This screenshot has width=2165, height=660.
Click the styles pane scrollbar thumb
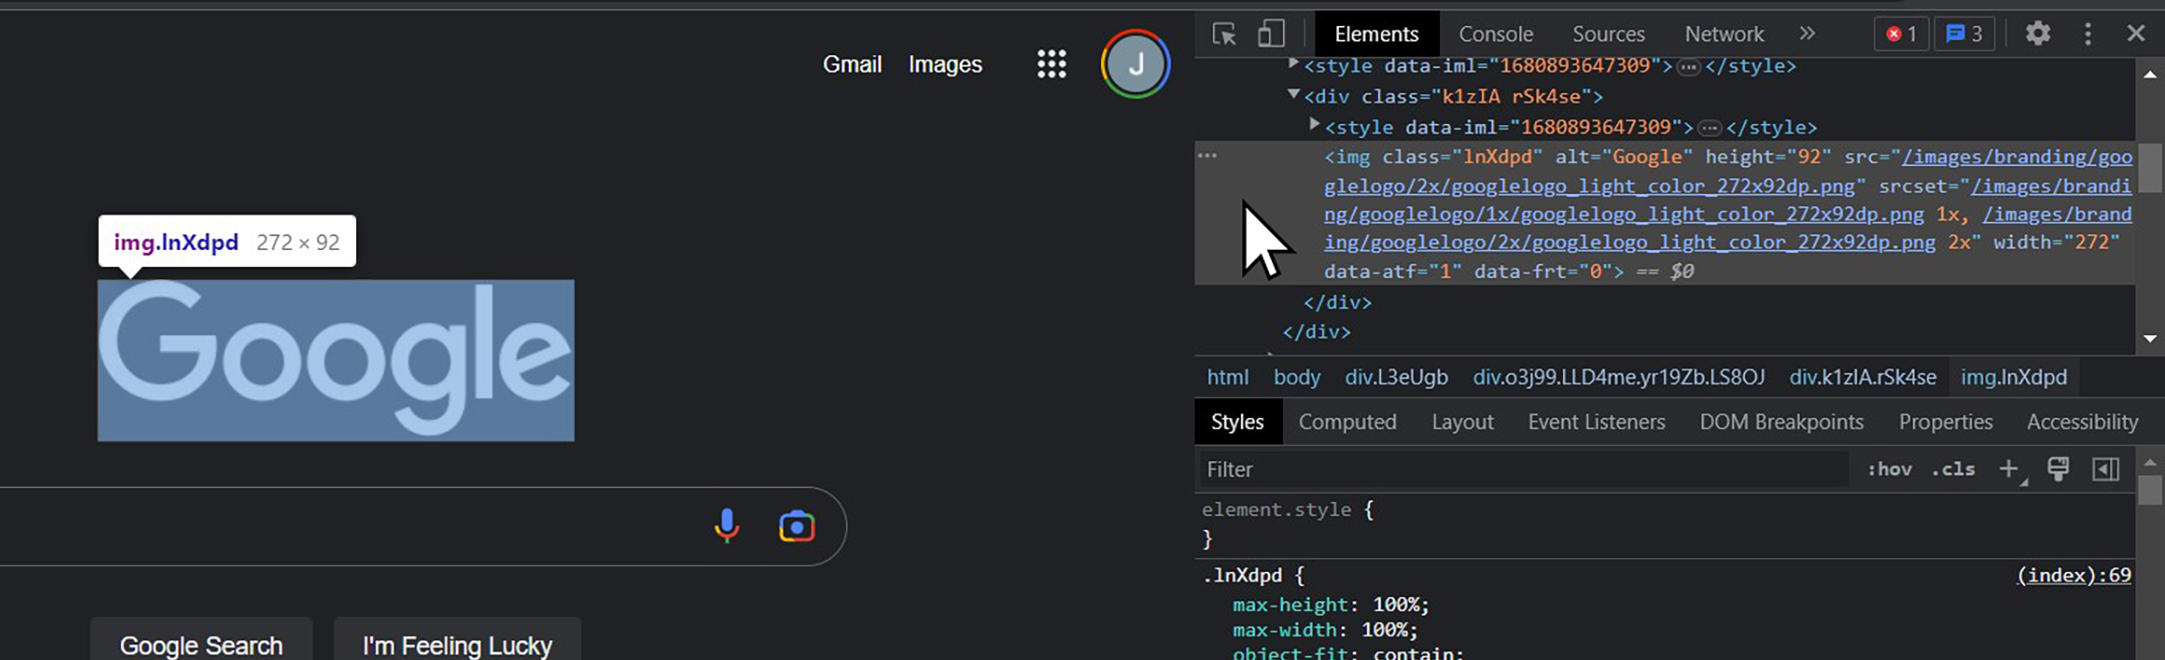(x=2150, y=490)
